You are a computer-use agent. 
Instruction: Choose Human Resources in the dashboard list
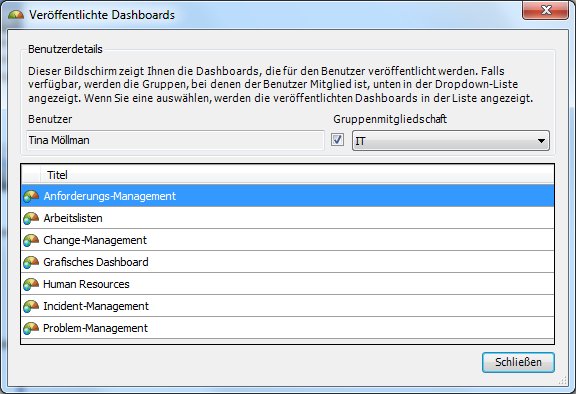click(x=288, y=284)
